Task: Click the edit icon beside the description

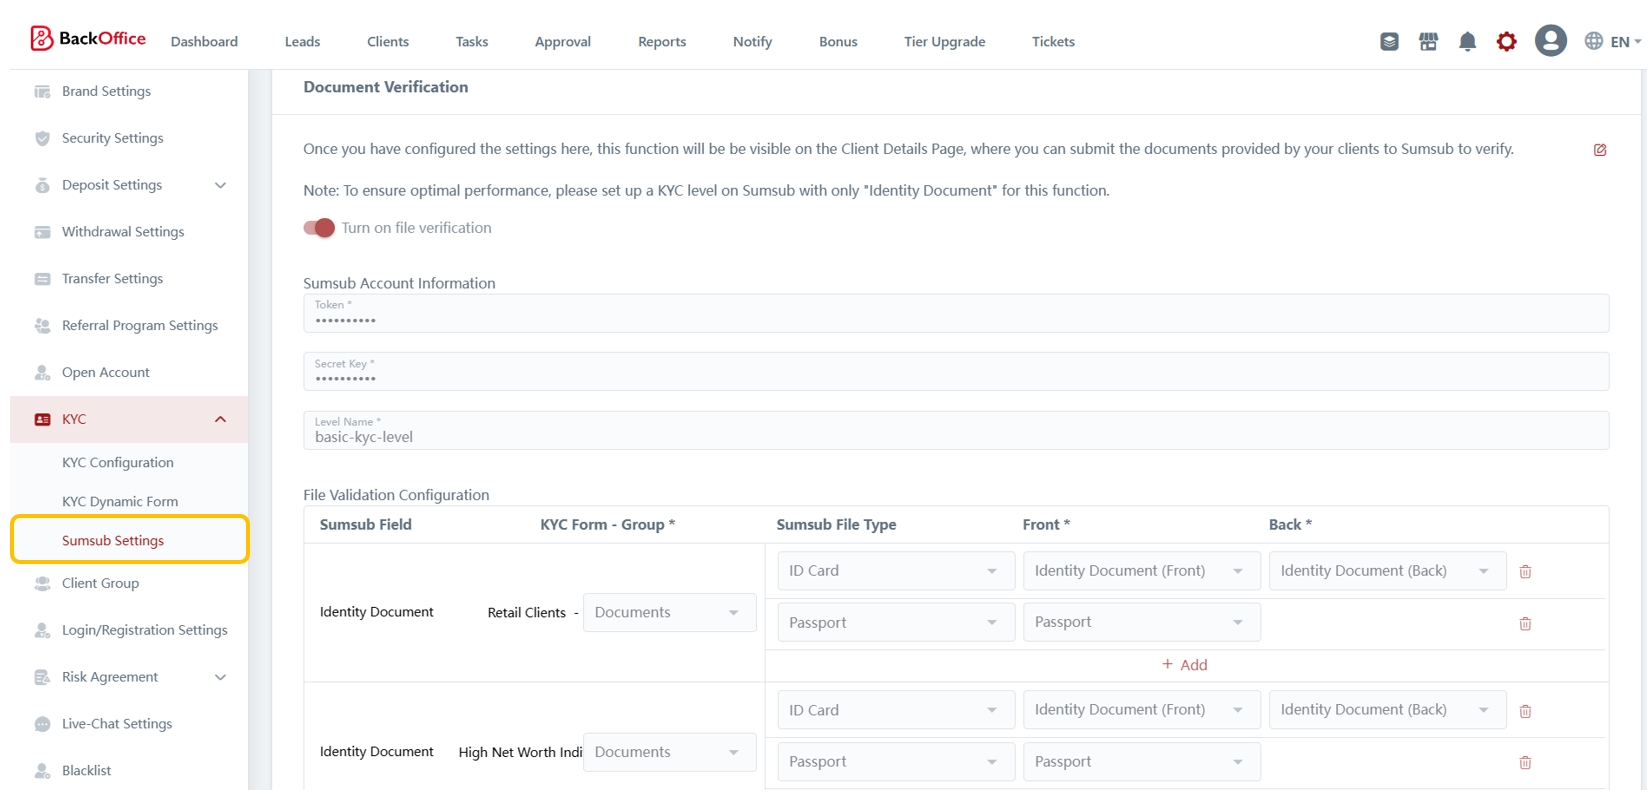Action: pos(1600,150)
